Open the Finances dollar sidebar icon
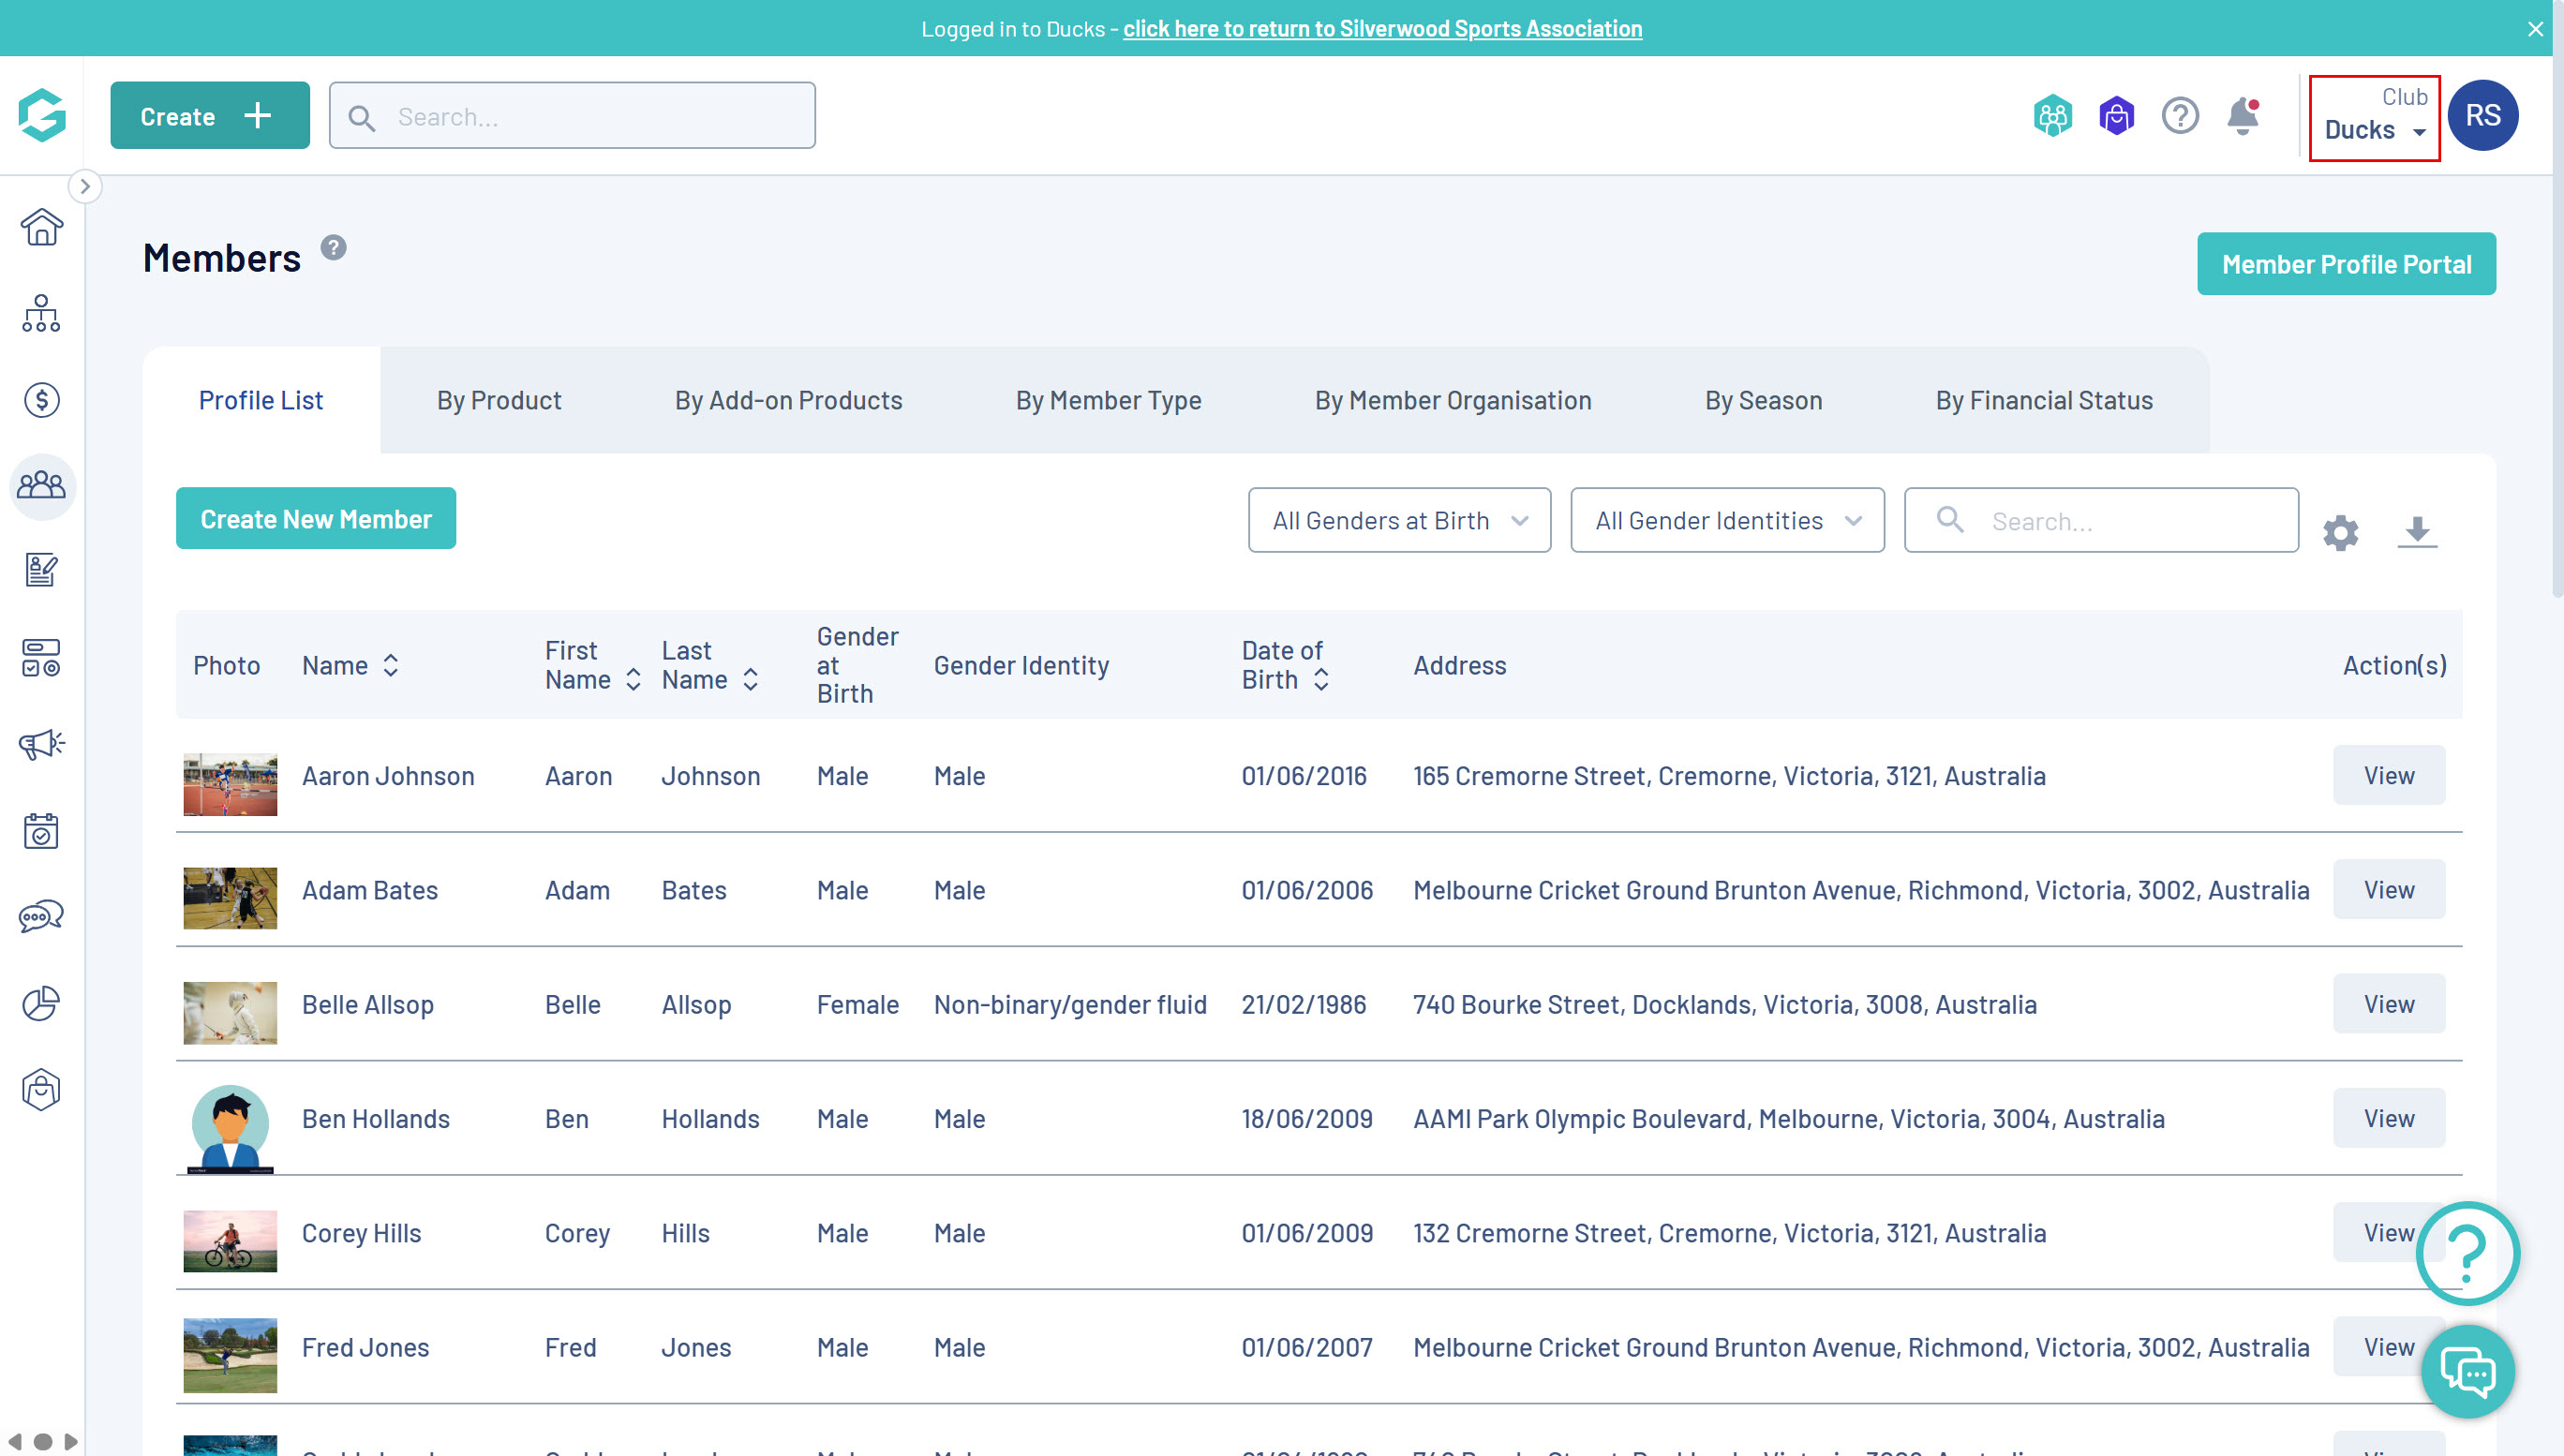Viewport: 2564px width, 1456px height. click(x=41, y=400)
